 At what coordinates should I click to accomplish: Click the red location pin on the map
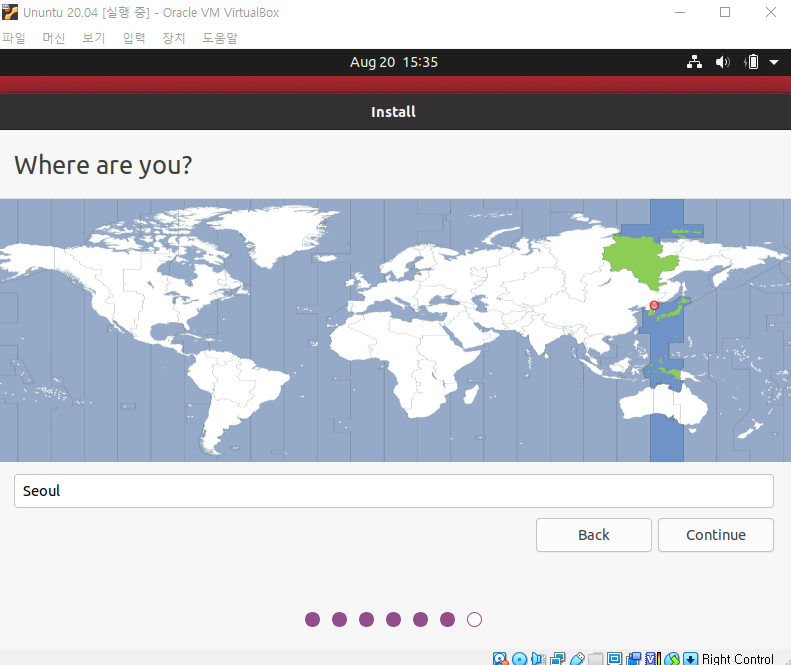pos(654,306)
